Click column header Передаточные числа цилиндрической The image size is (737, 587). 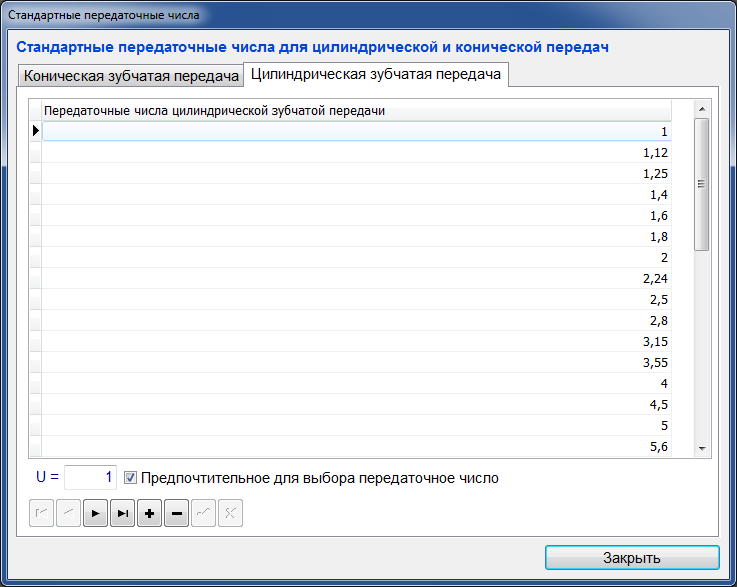(356, 111)
